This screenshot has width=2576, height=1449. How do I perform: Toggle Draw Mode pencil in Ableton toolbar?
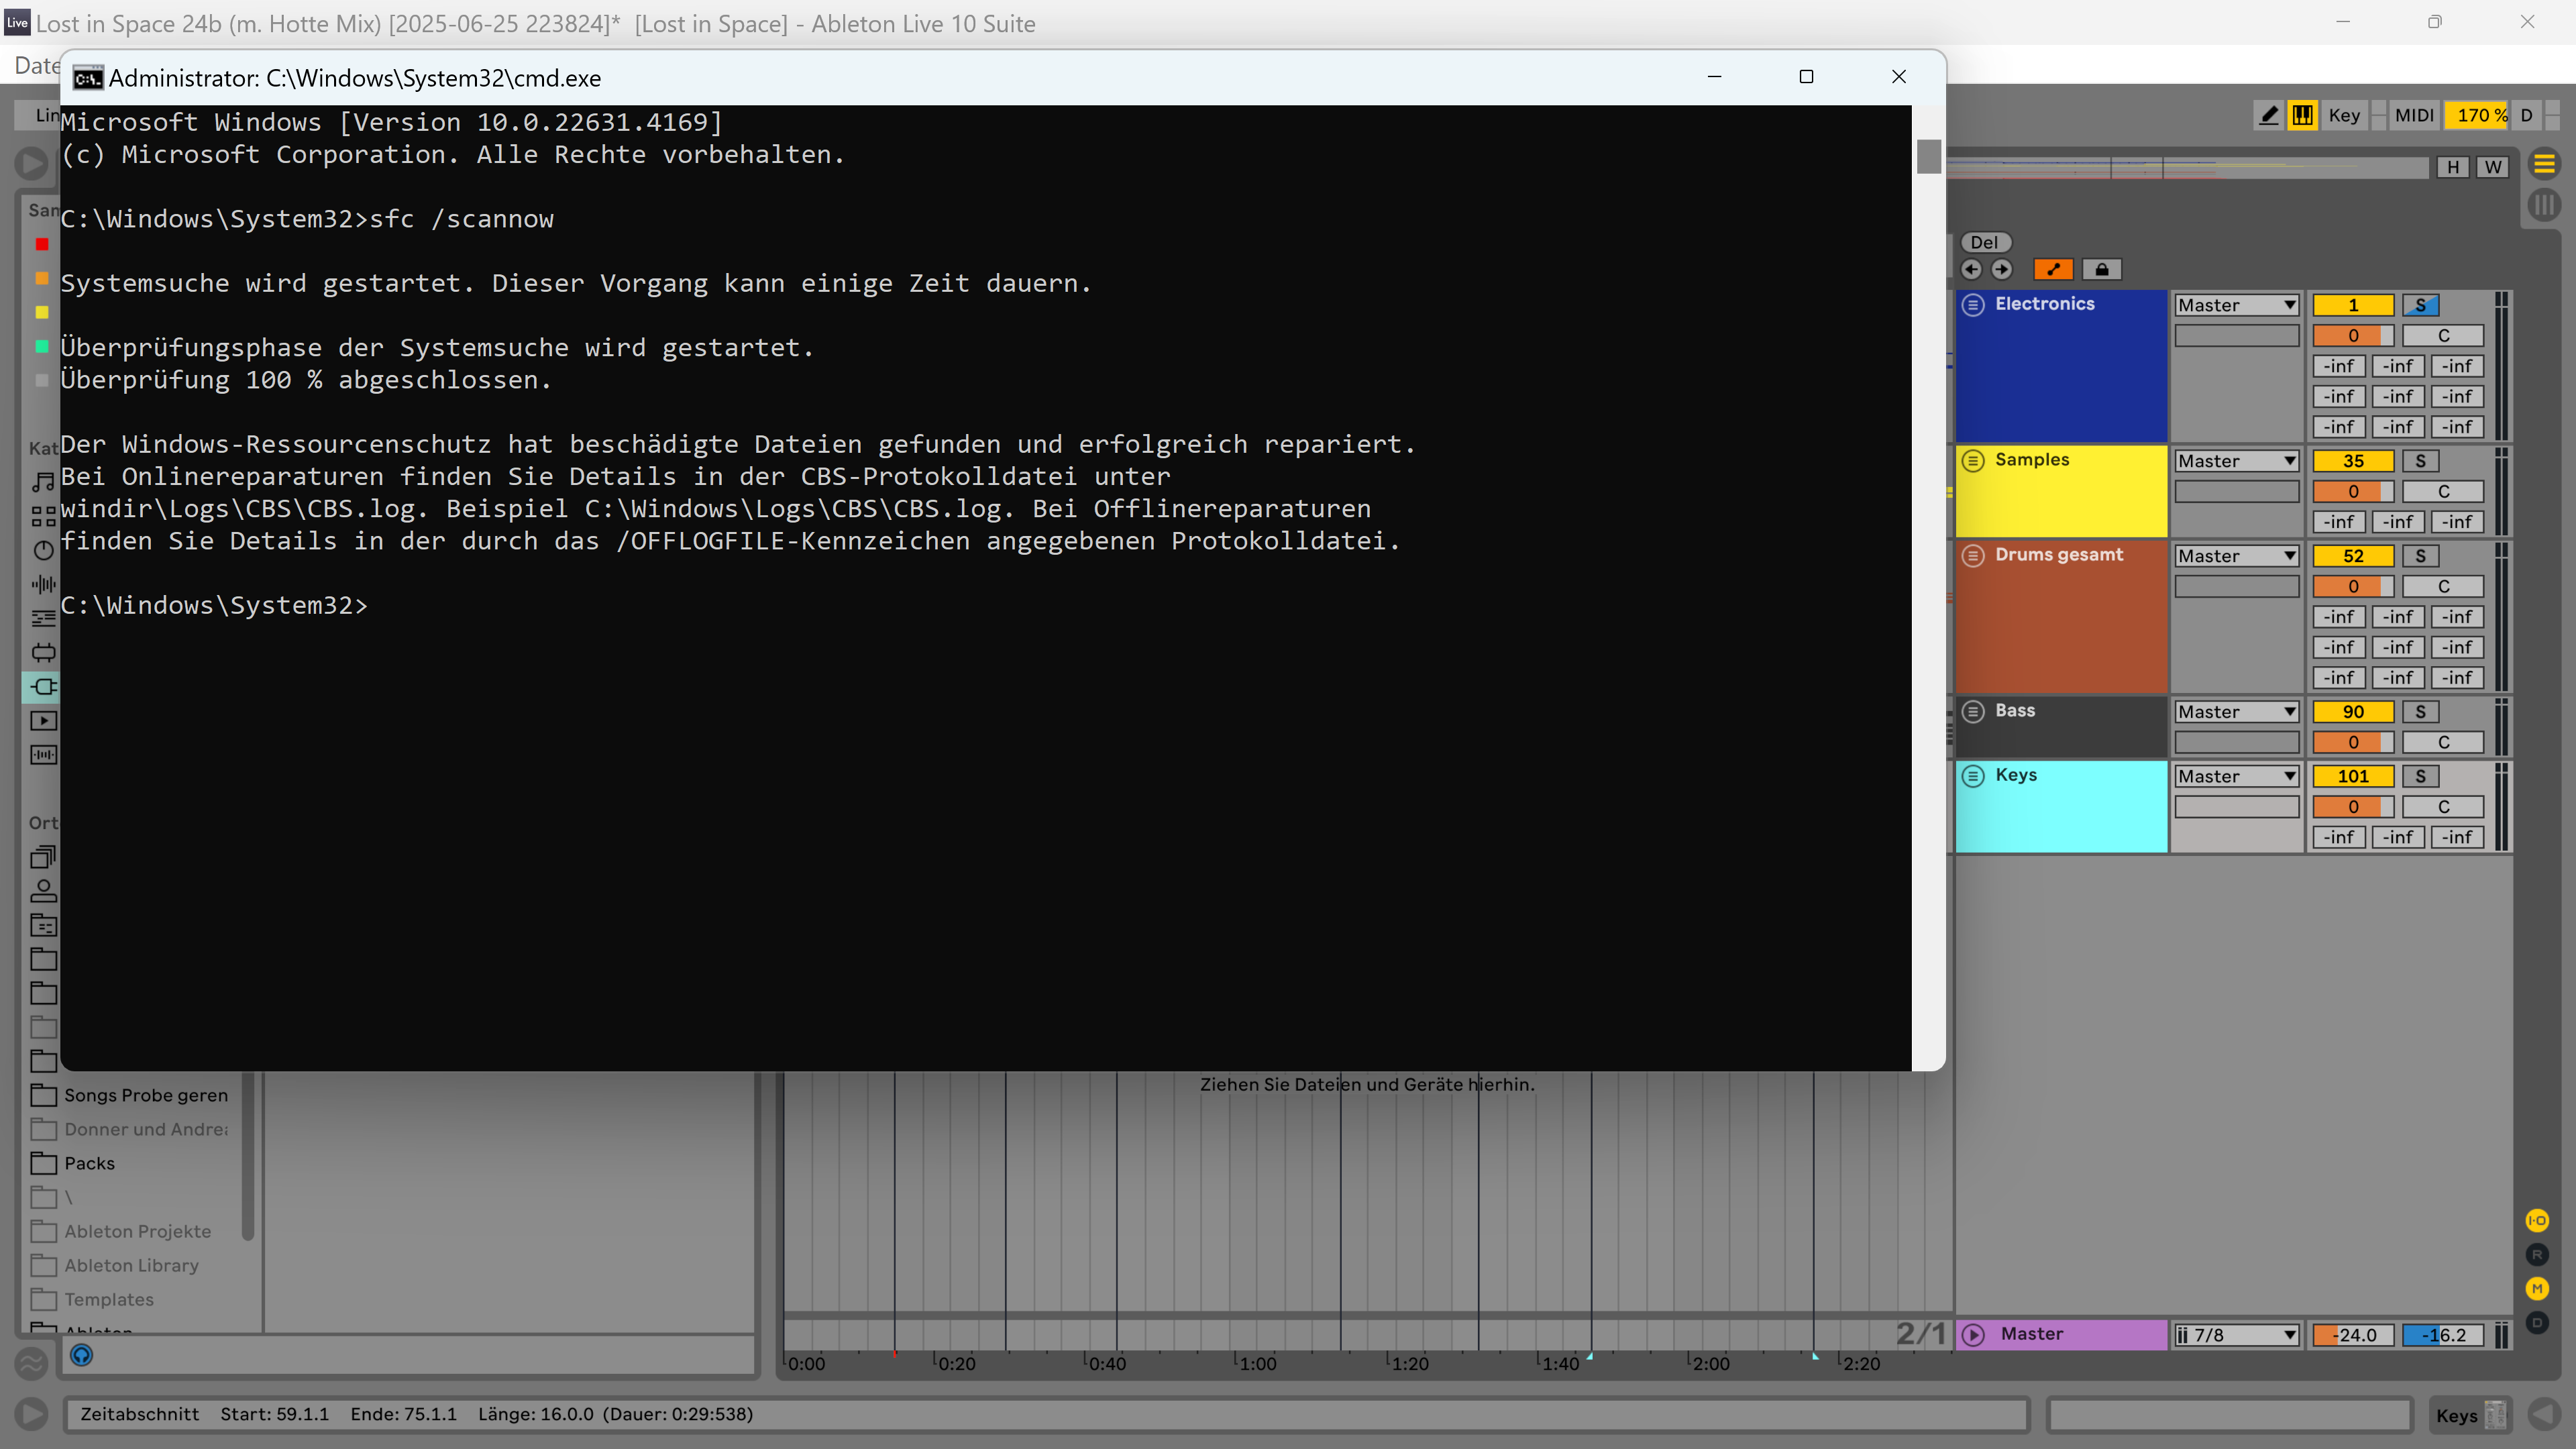[x=2270, y=115]
